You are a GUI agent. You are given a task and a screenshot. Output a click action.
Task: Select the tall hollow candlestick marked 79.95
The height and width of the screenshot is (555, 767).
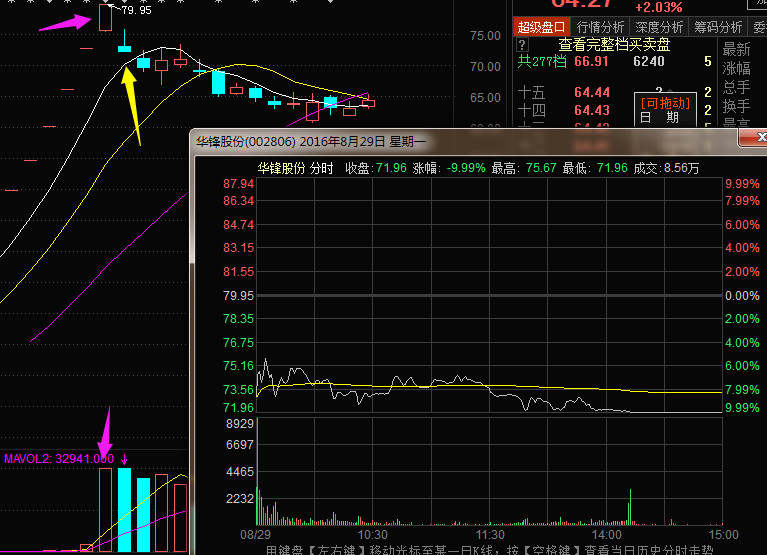pyautogui.click(x=105, y=18)
